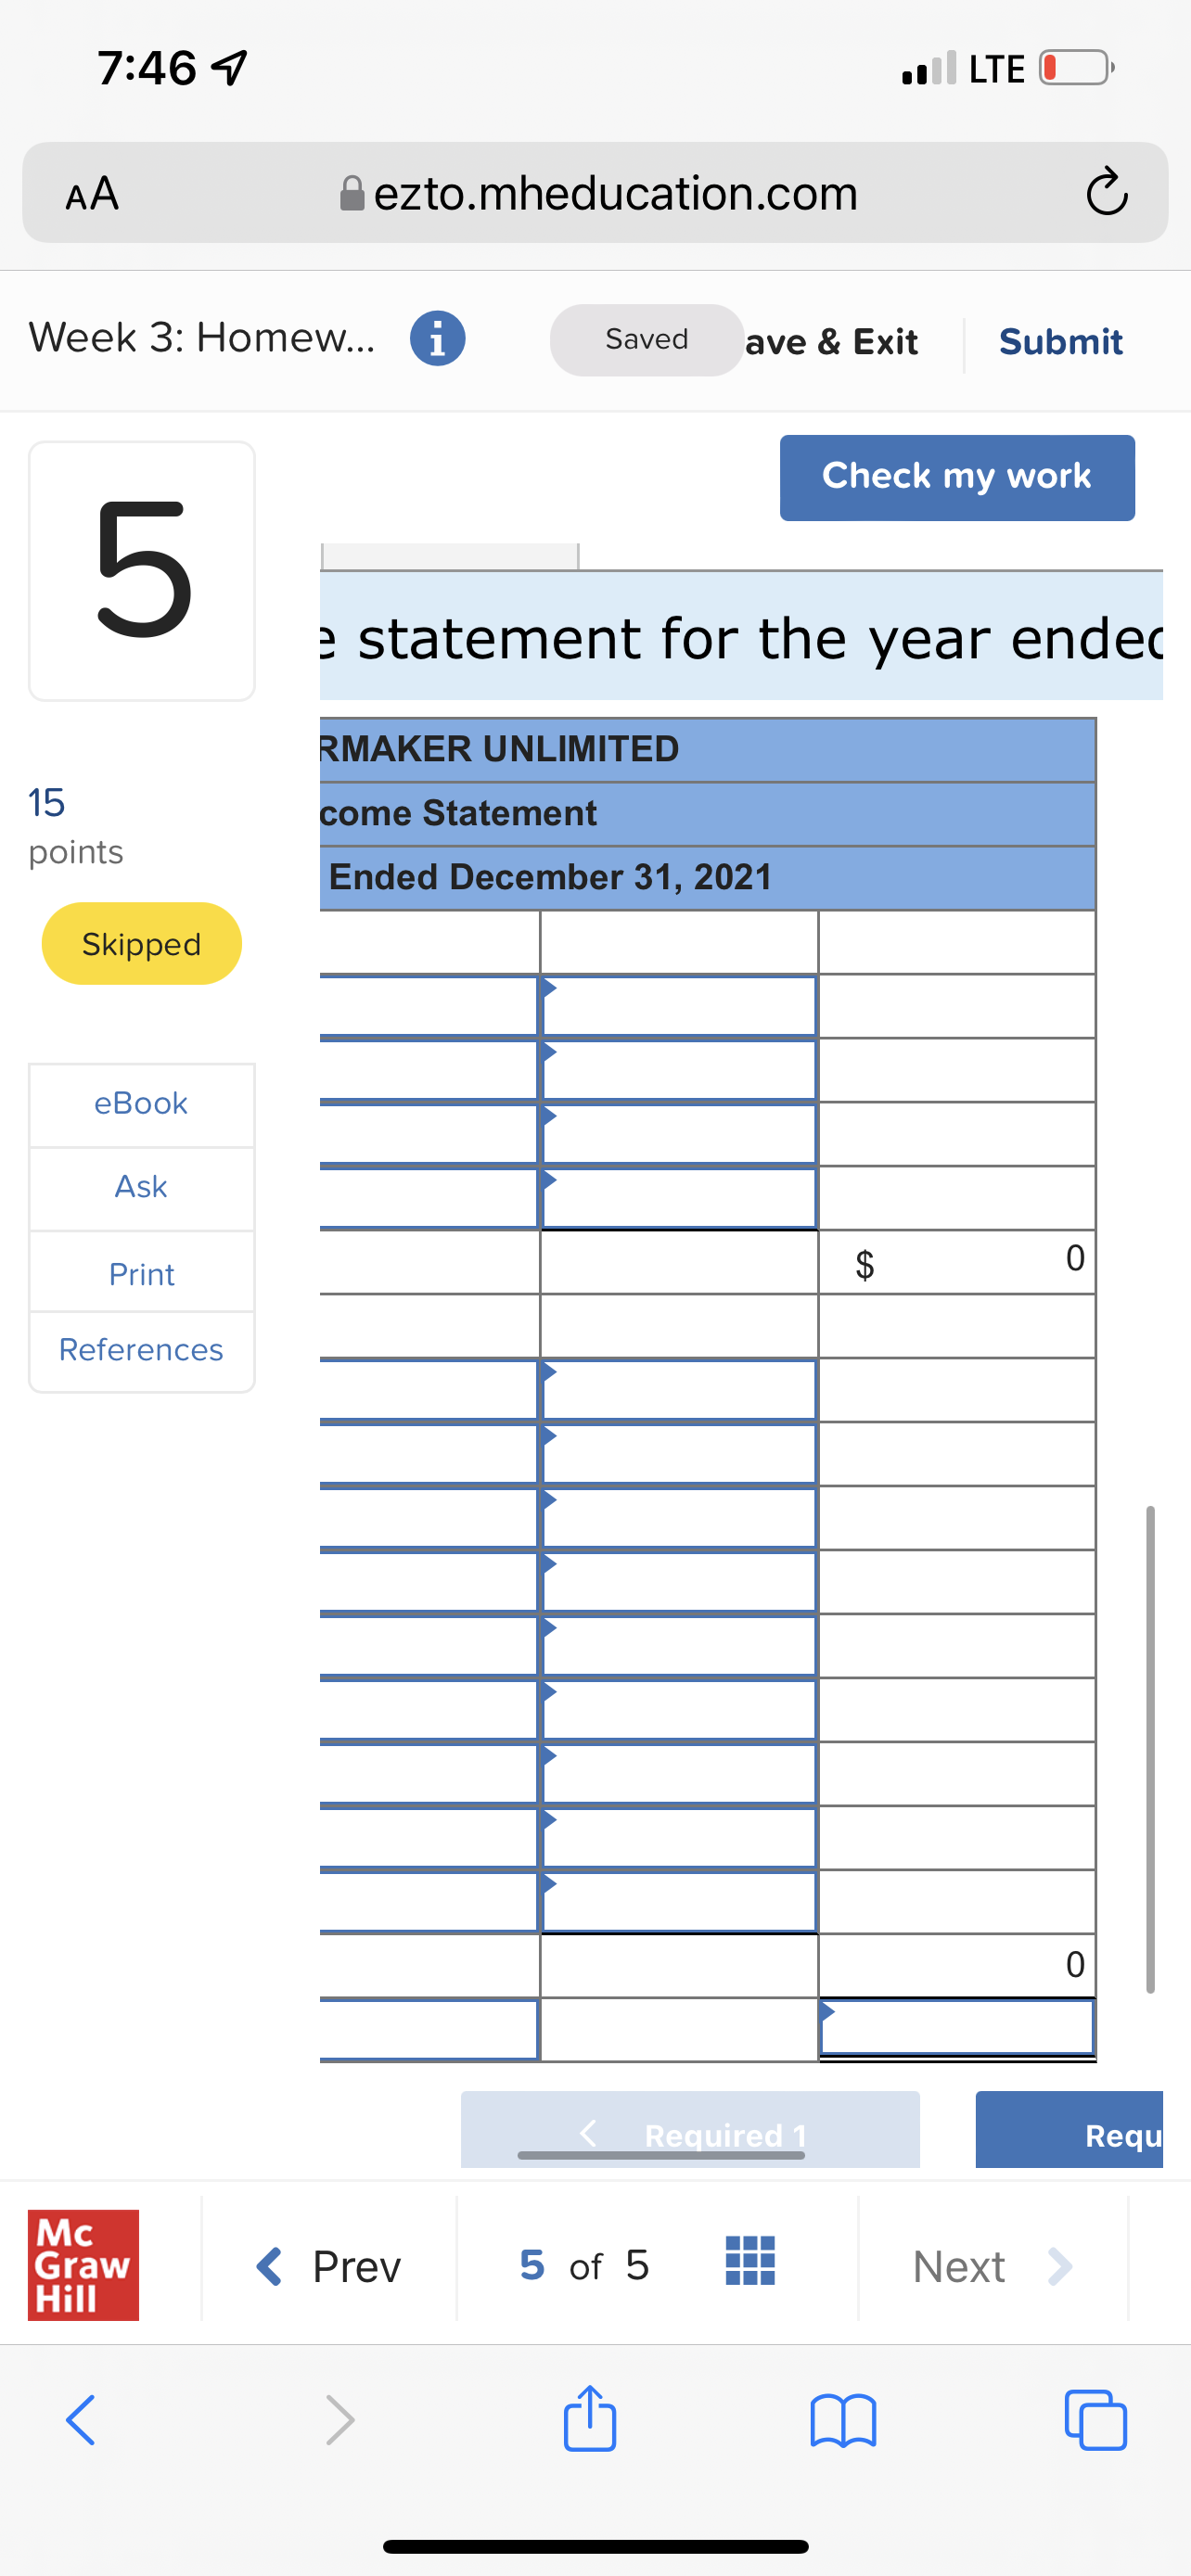The width and height of the screenshot is (1191, 2576).
Task: Go back using Safari's back chevron
Action: pos(80,2421)
